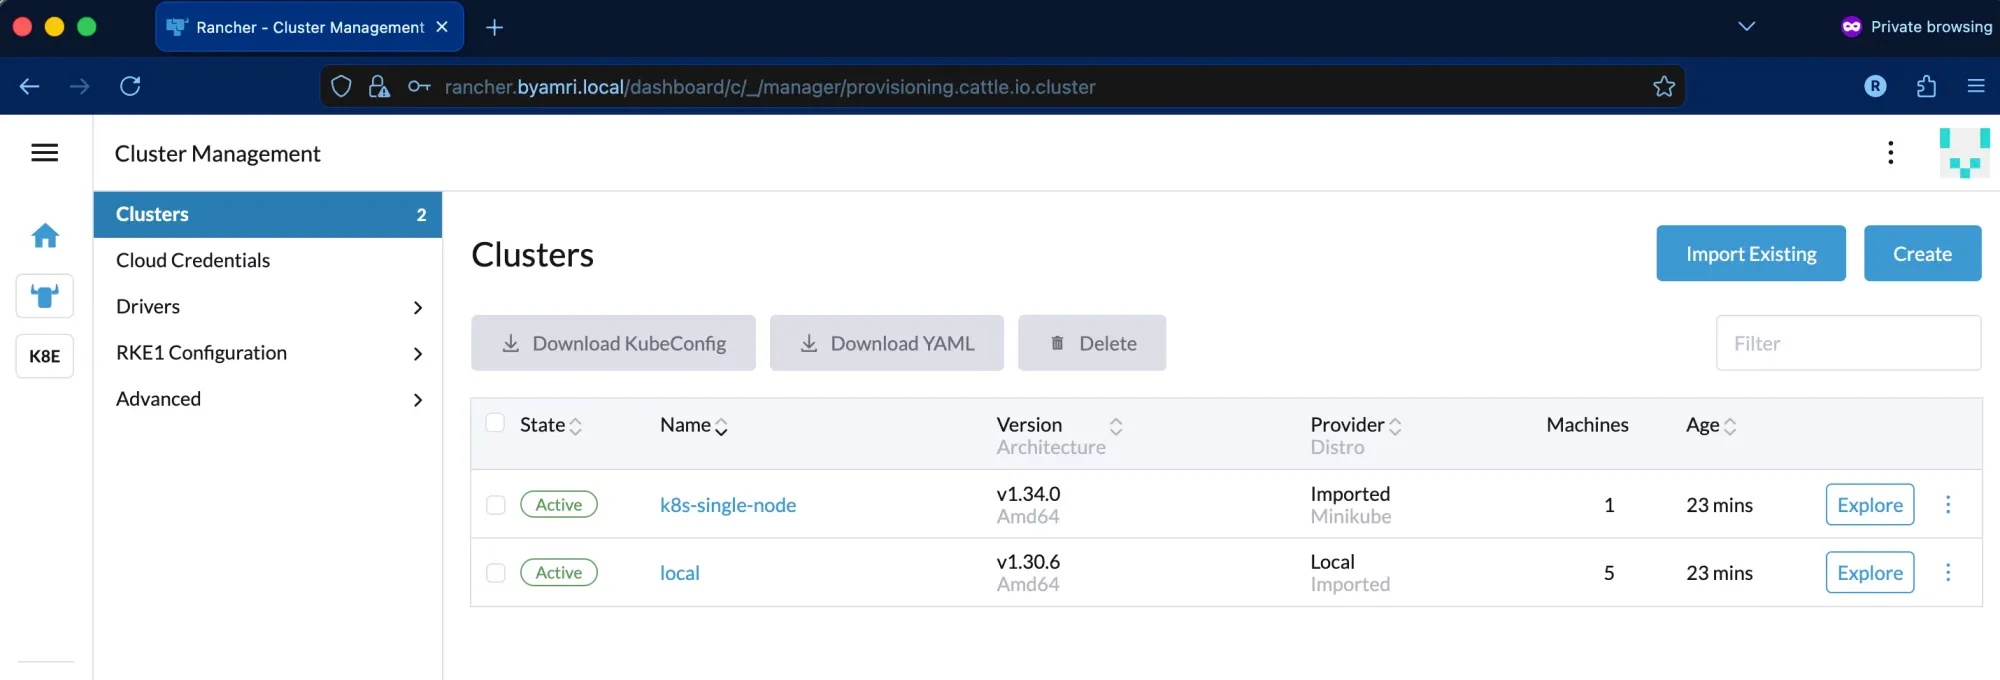The width and height of the screenshot is (2000, 680).
Task: Select Clusters in the sidebar
Action: pyautogui.click(x=153, y=214)
